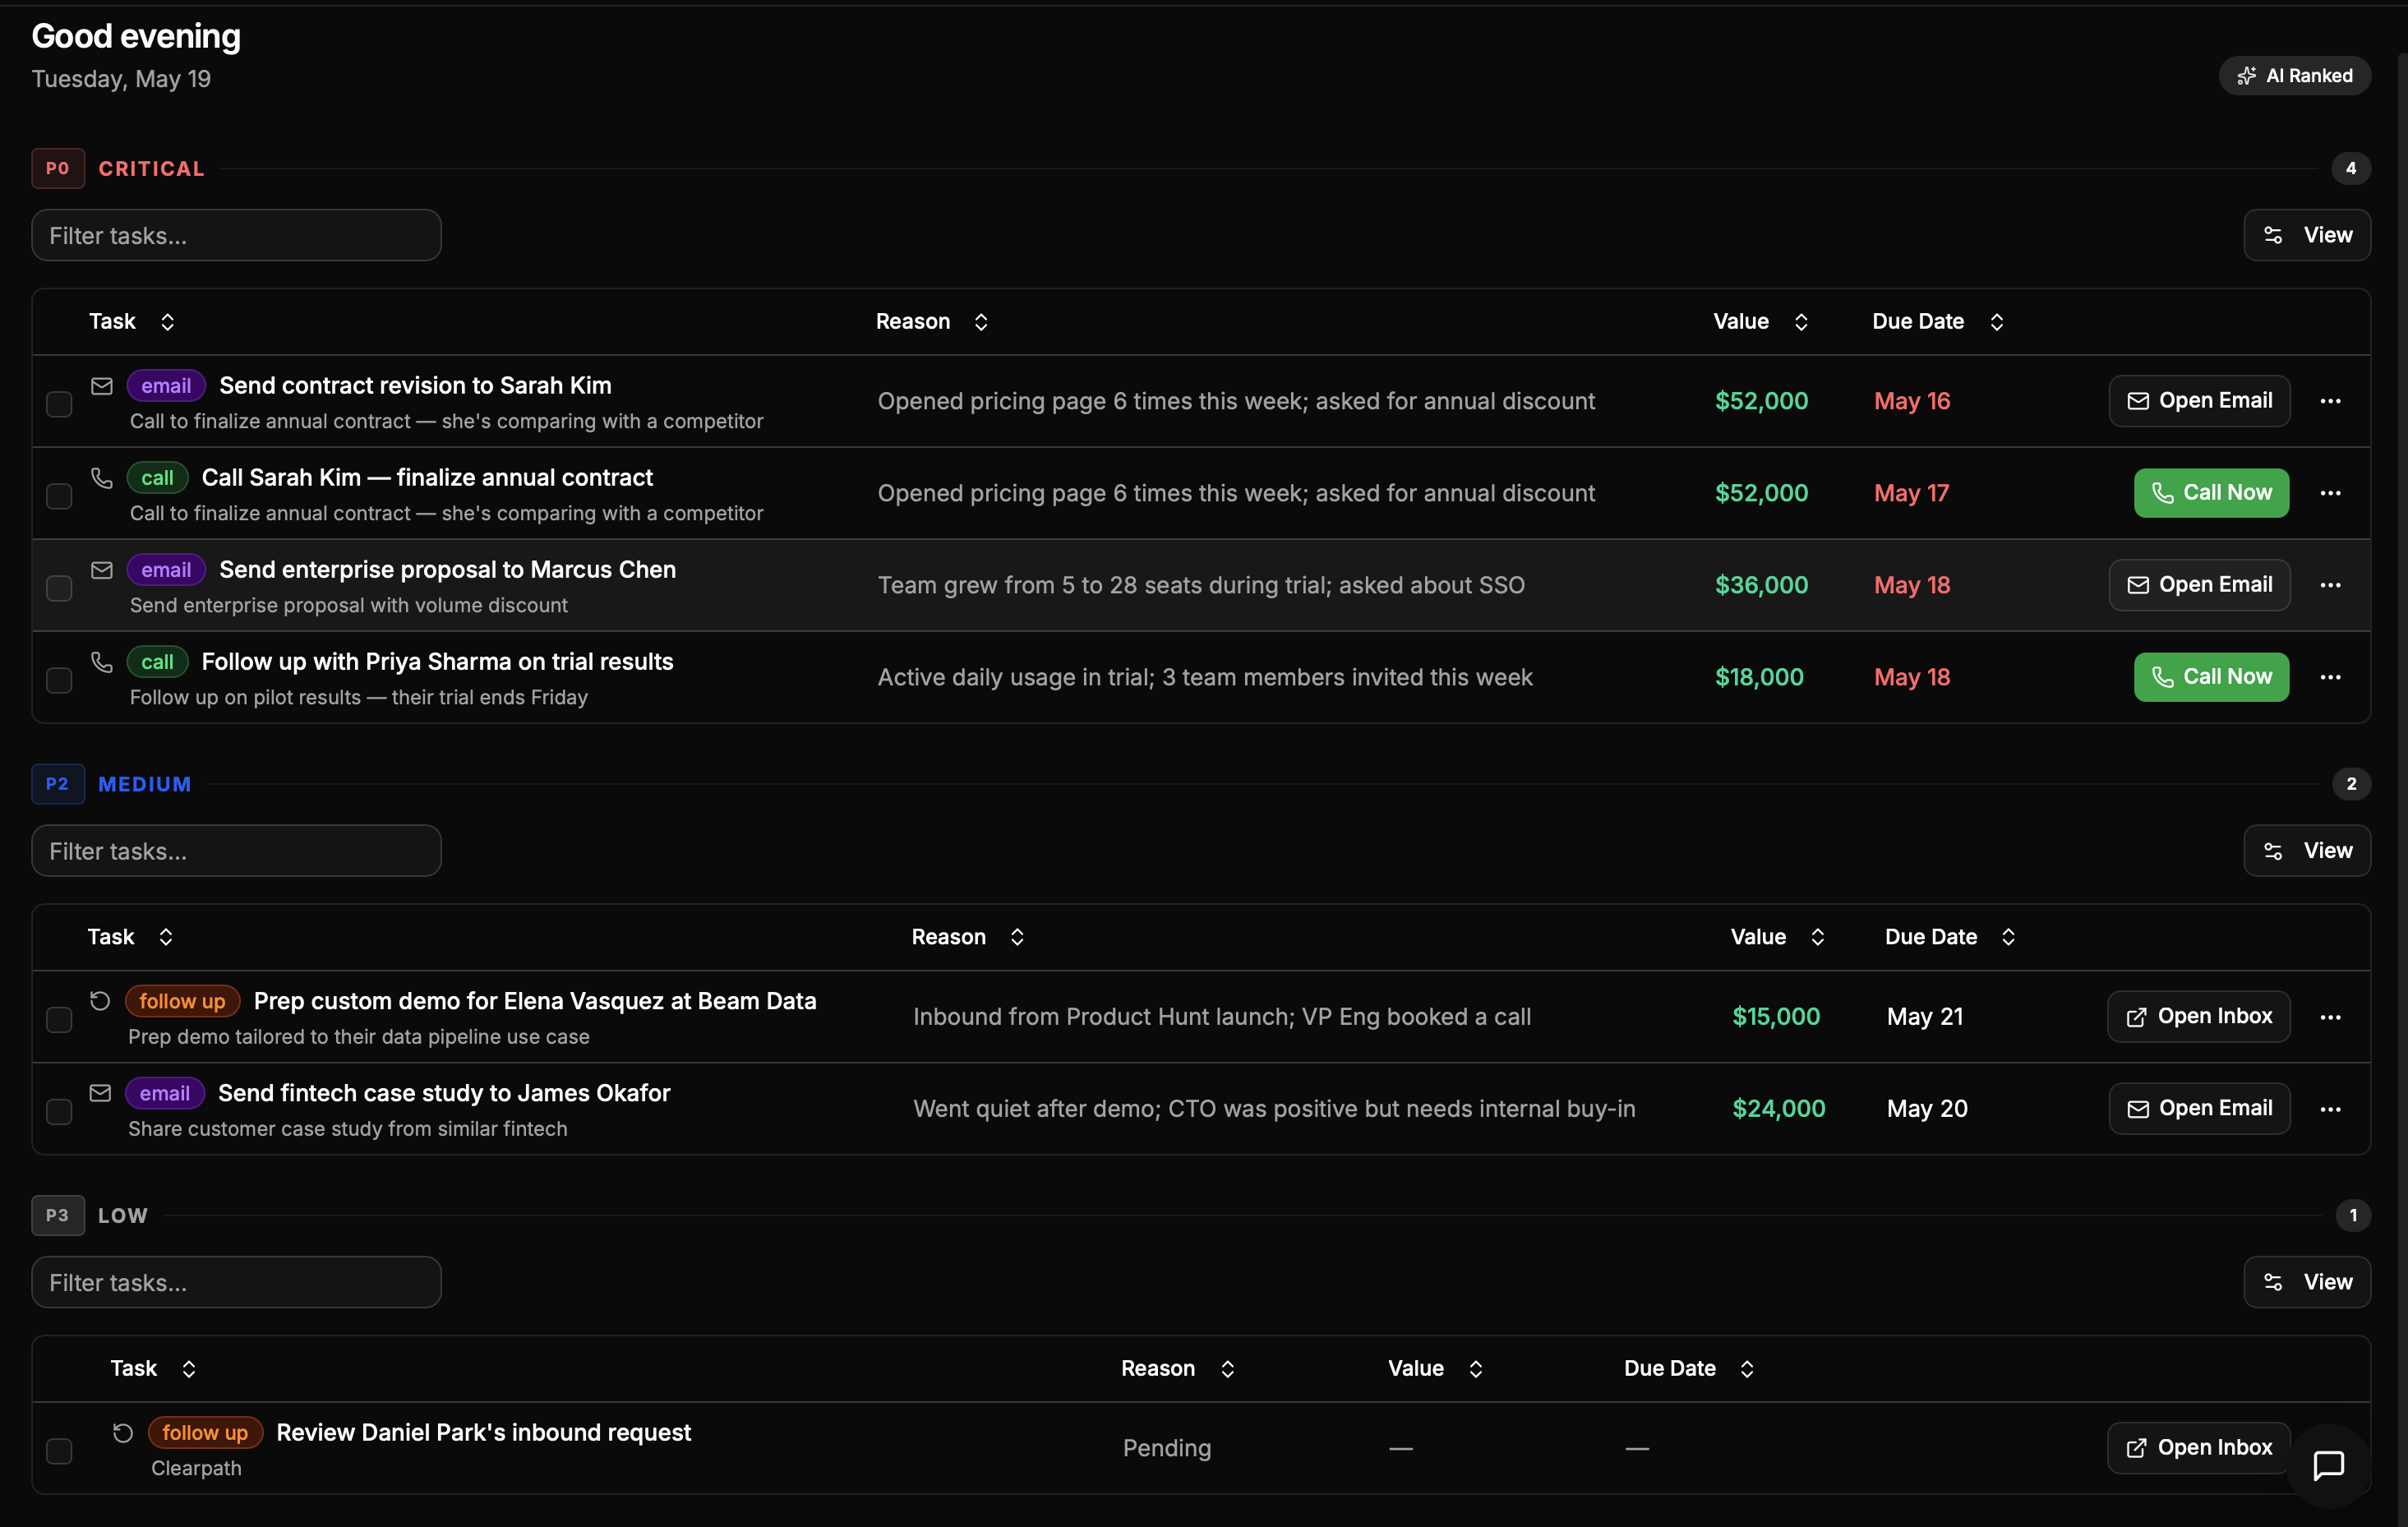Screen dimensions: 2408x1527
Task: Click the follow up tag on Elena Vasquez task
Action: [x=182, y=1001]
